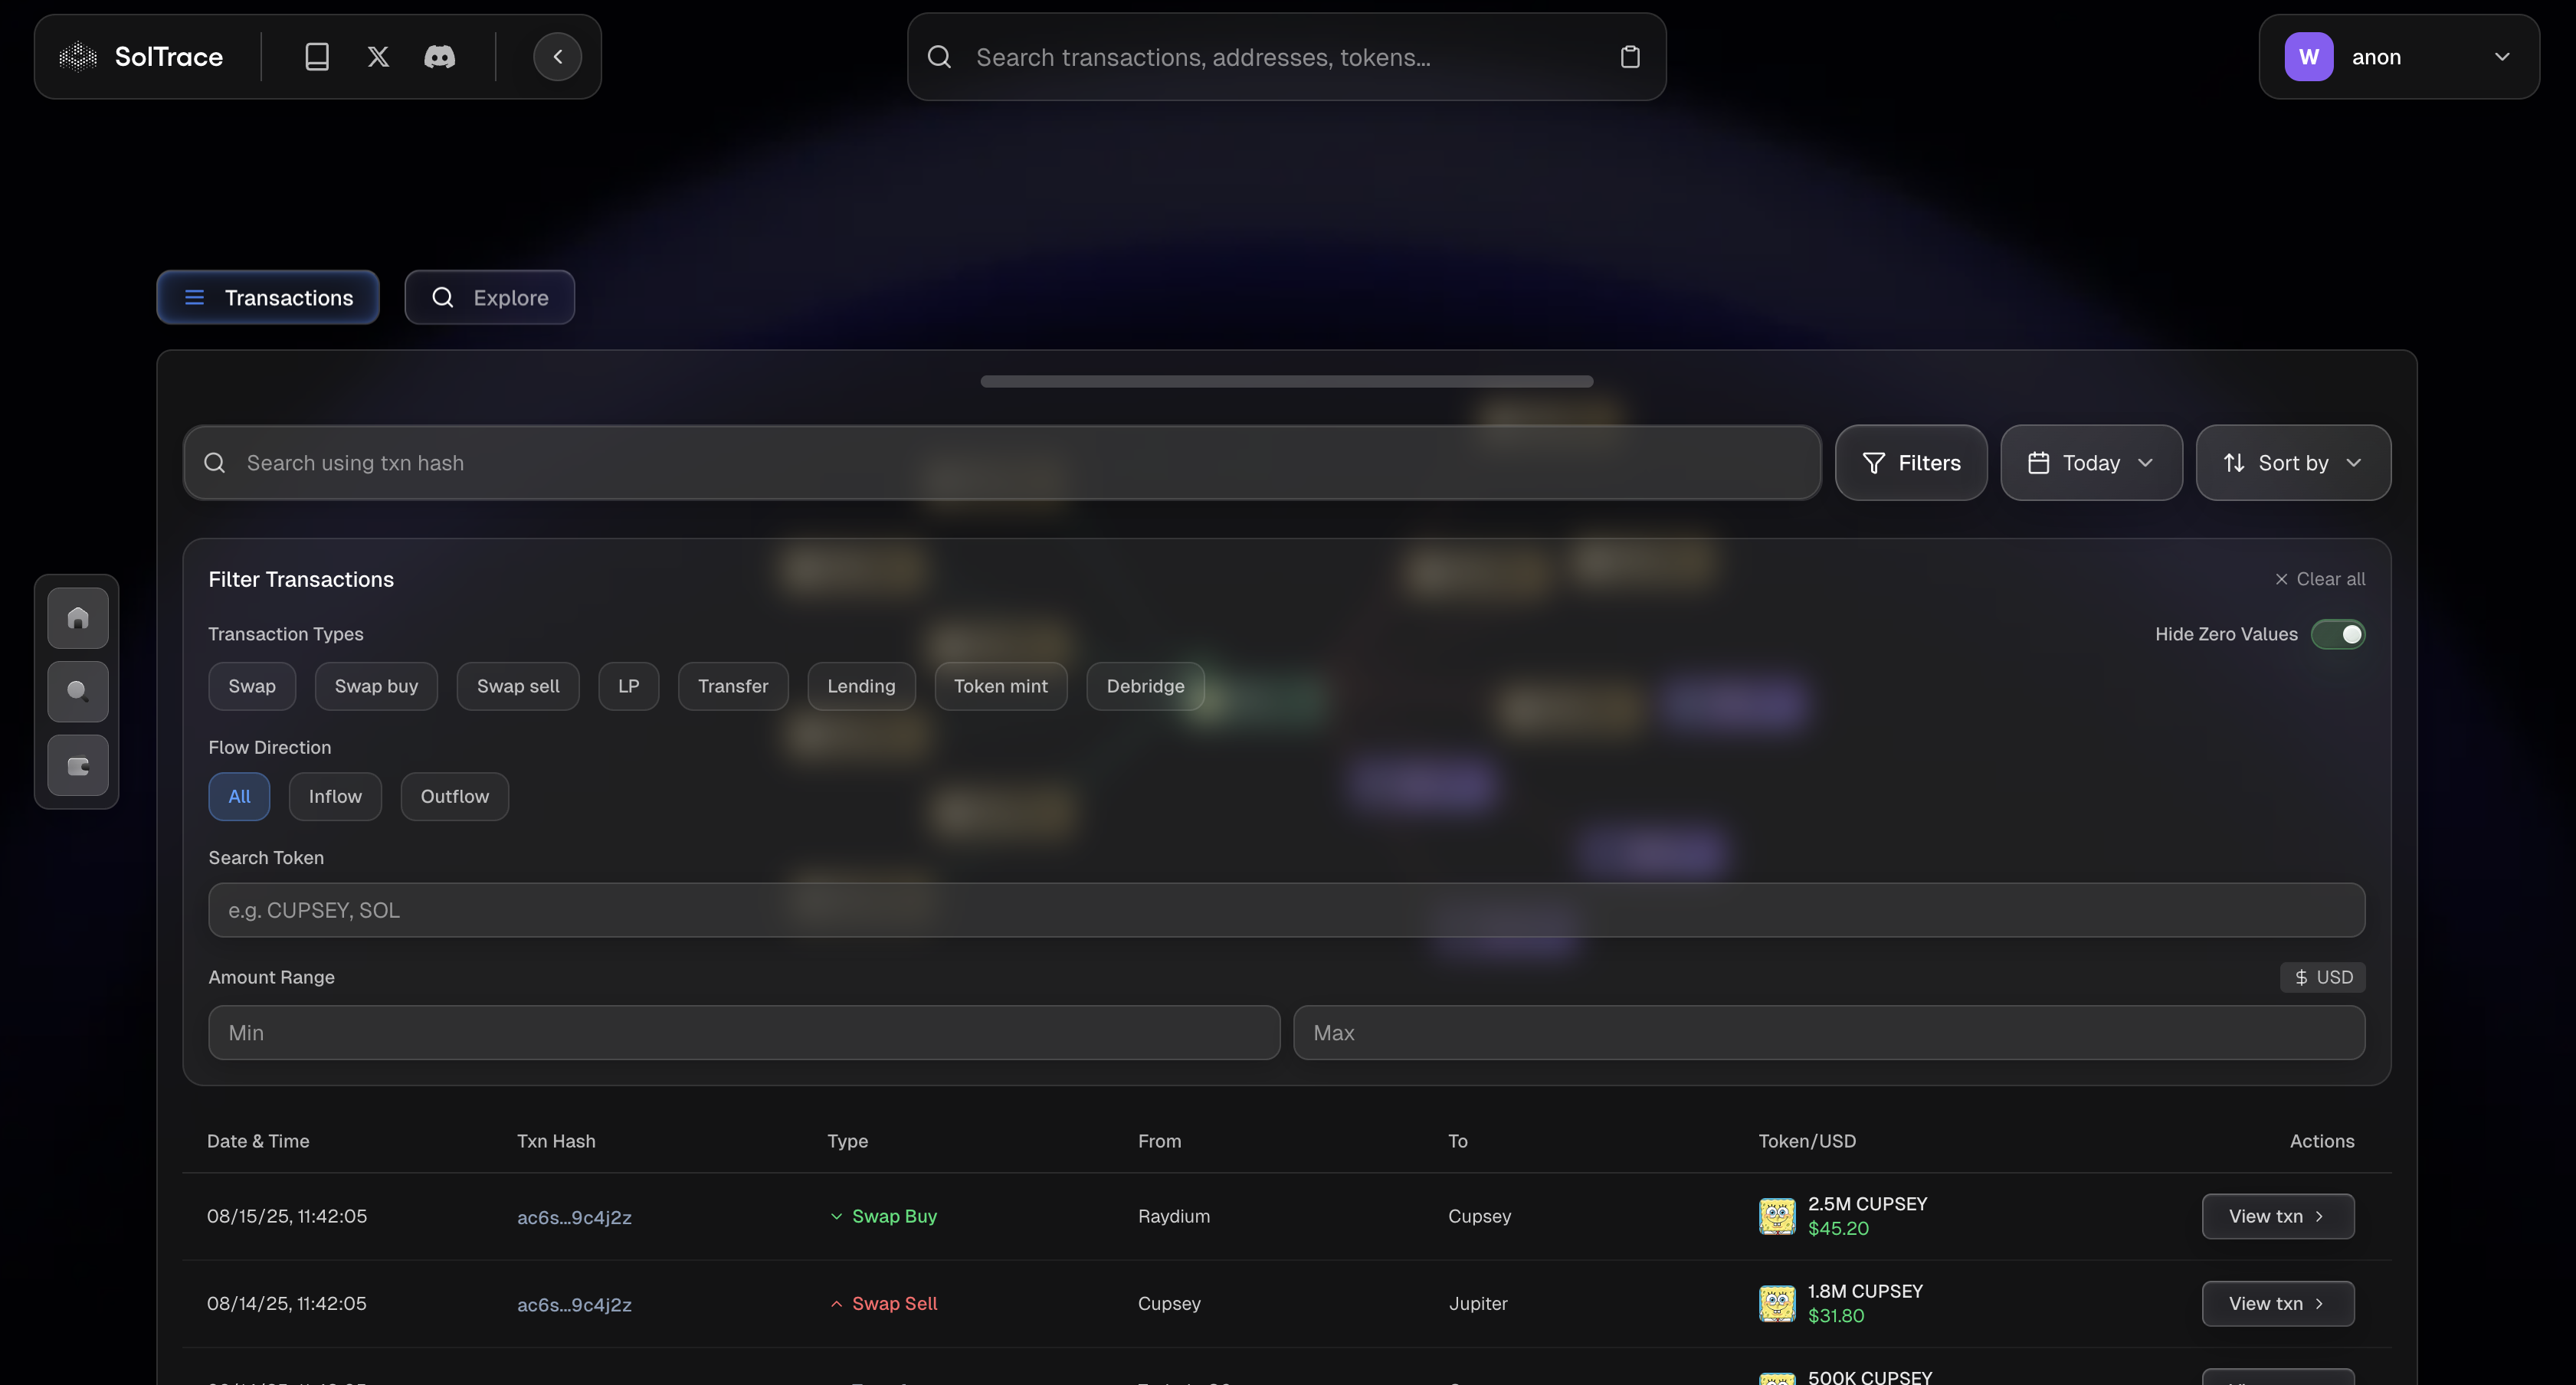Open the wallet icon in the left sidebar

[77, 766]
